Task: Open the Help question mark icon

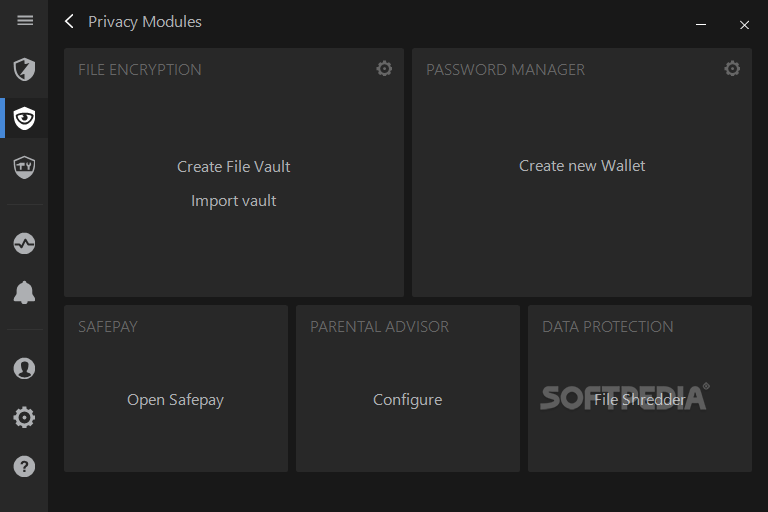Action: pyautogui.click(x=24, y=466)
